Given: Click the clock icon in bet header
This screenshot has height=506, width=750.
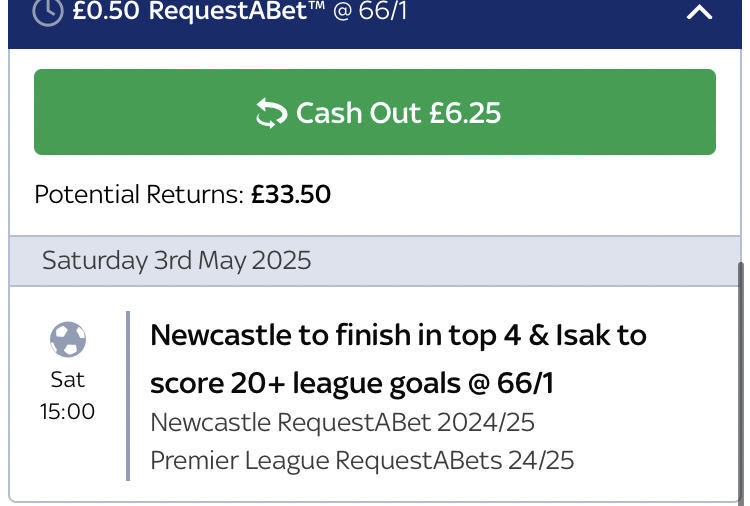Looking at the screenshot, I should pos(48,12).
